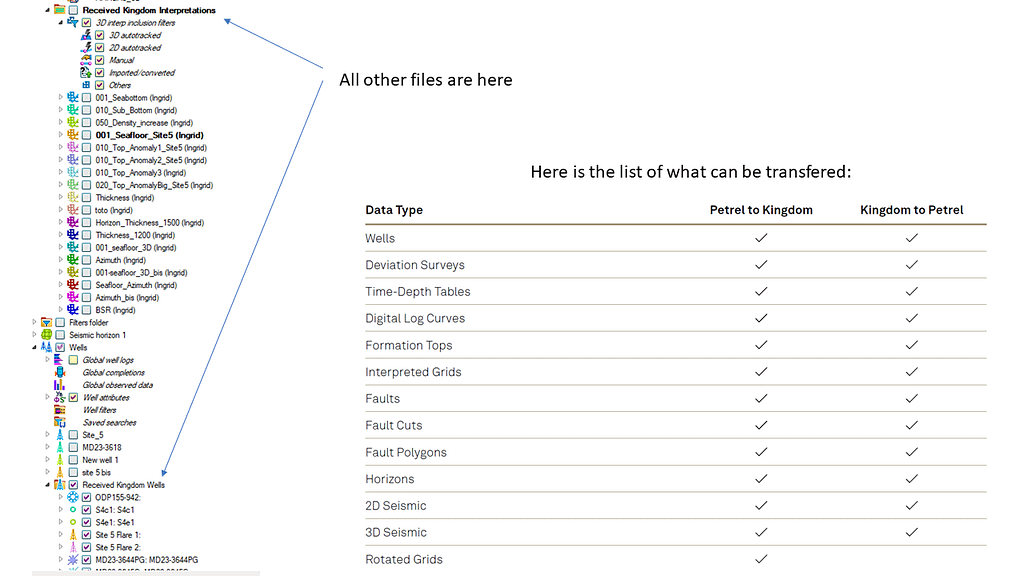Toggle the Received Kingdom Wells checkbox
1024x576 pixels.
[x=73, y=485]
